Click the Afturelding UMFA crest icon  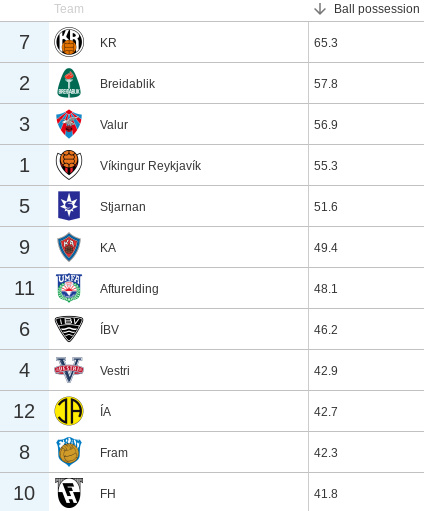point(69,288)
